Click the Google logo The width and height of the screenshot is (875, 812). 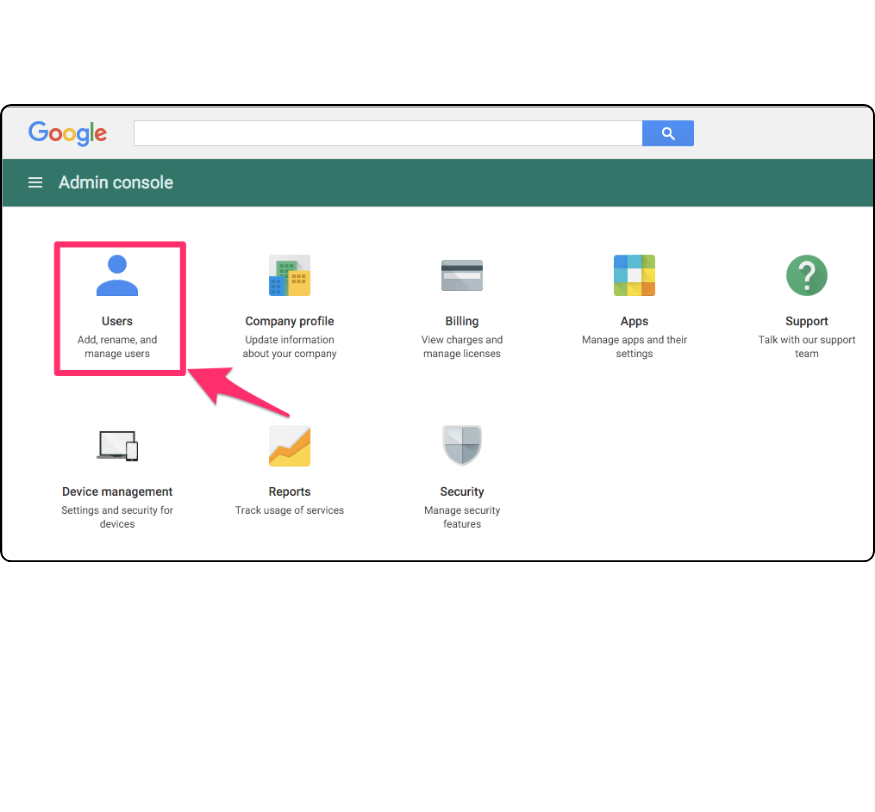point(67,133)
